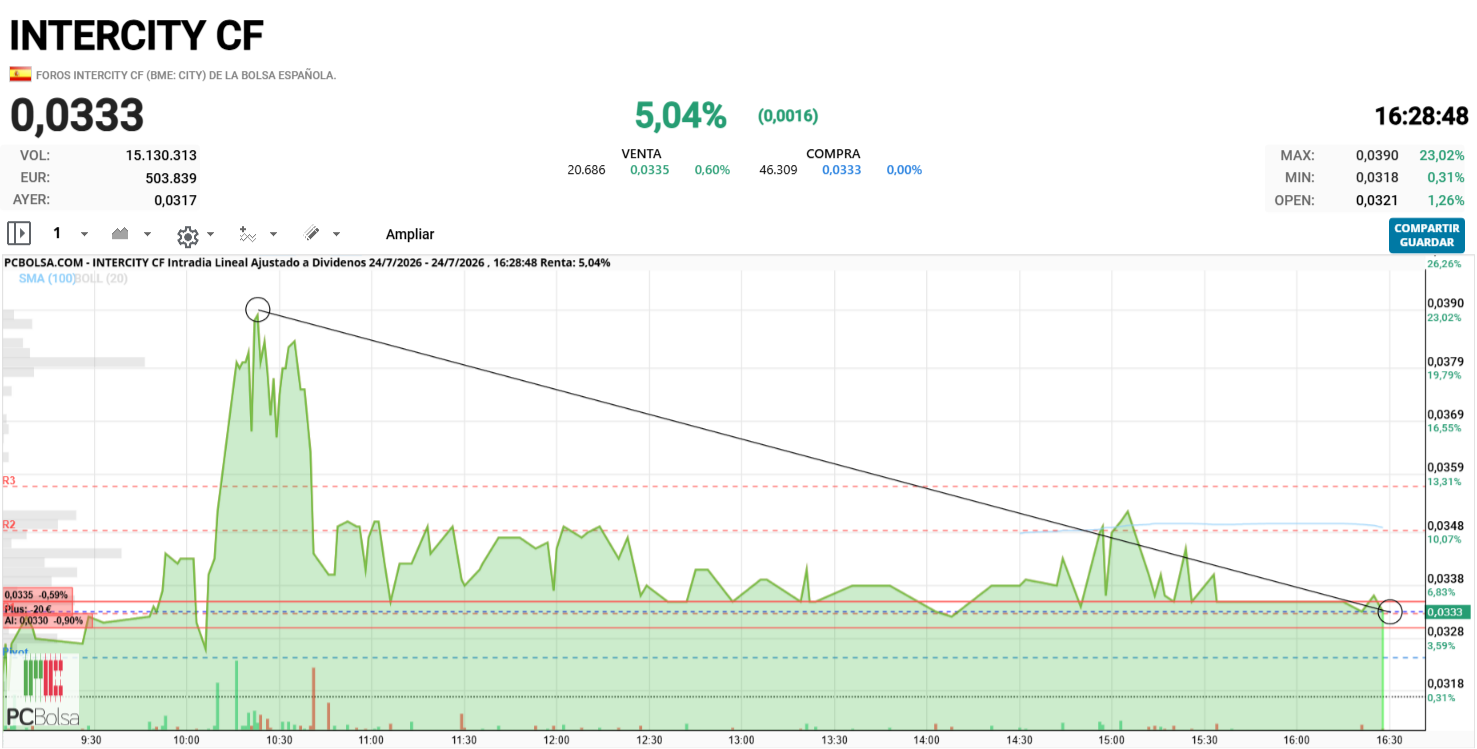Viewport: 1477px width, 749px height.
Task: Click the 15:00 time axis label
Action: [1112, 740]
